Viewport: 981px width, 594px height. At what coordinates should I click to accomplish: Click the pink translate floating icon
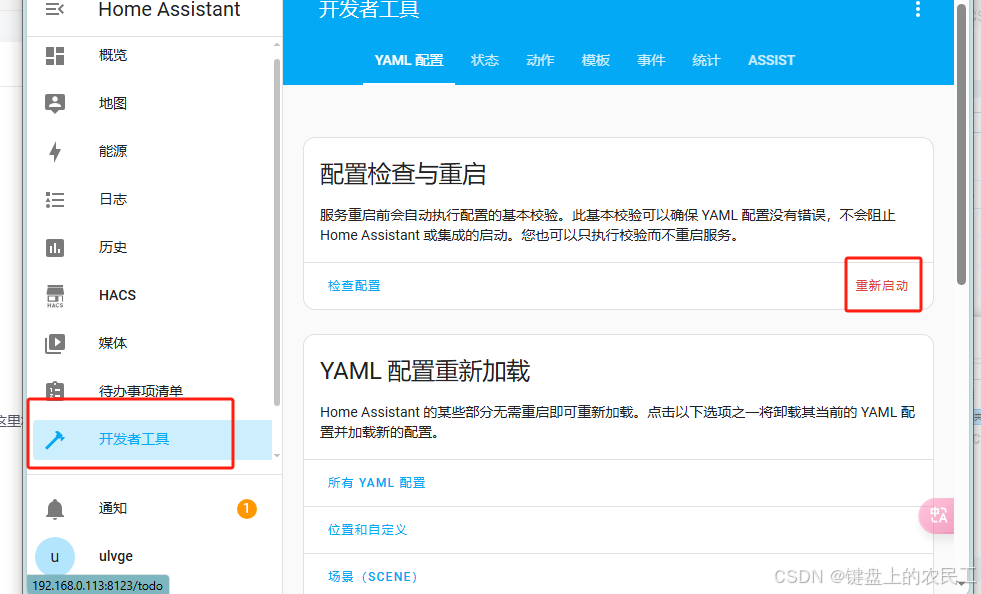(937, 516)
